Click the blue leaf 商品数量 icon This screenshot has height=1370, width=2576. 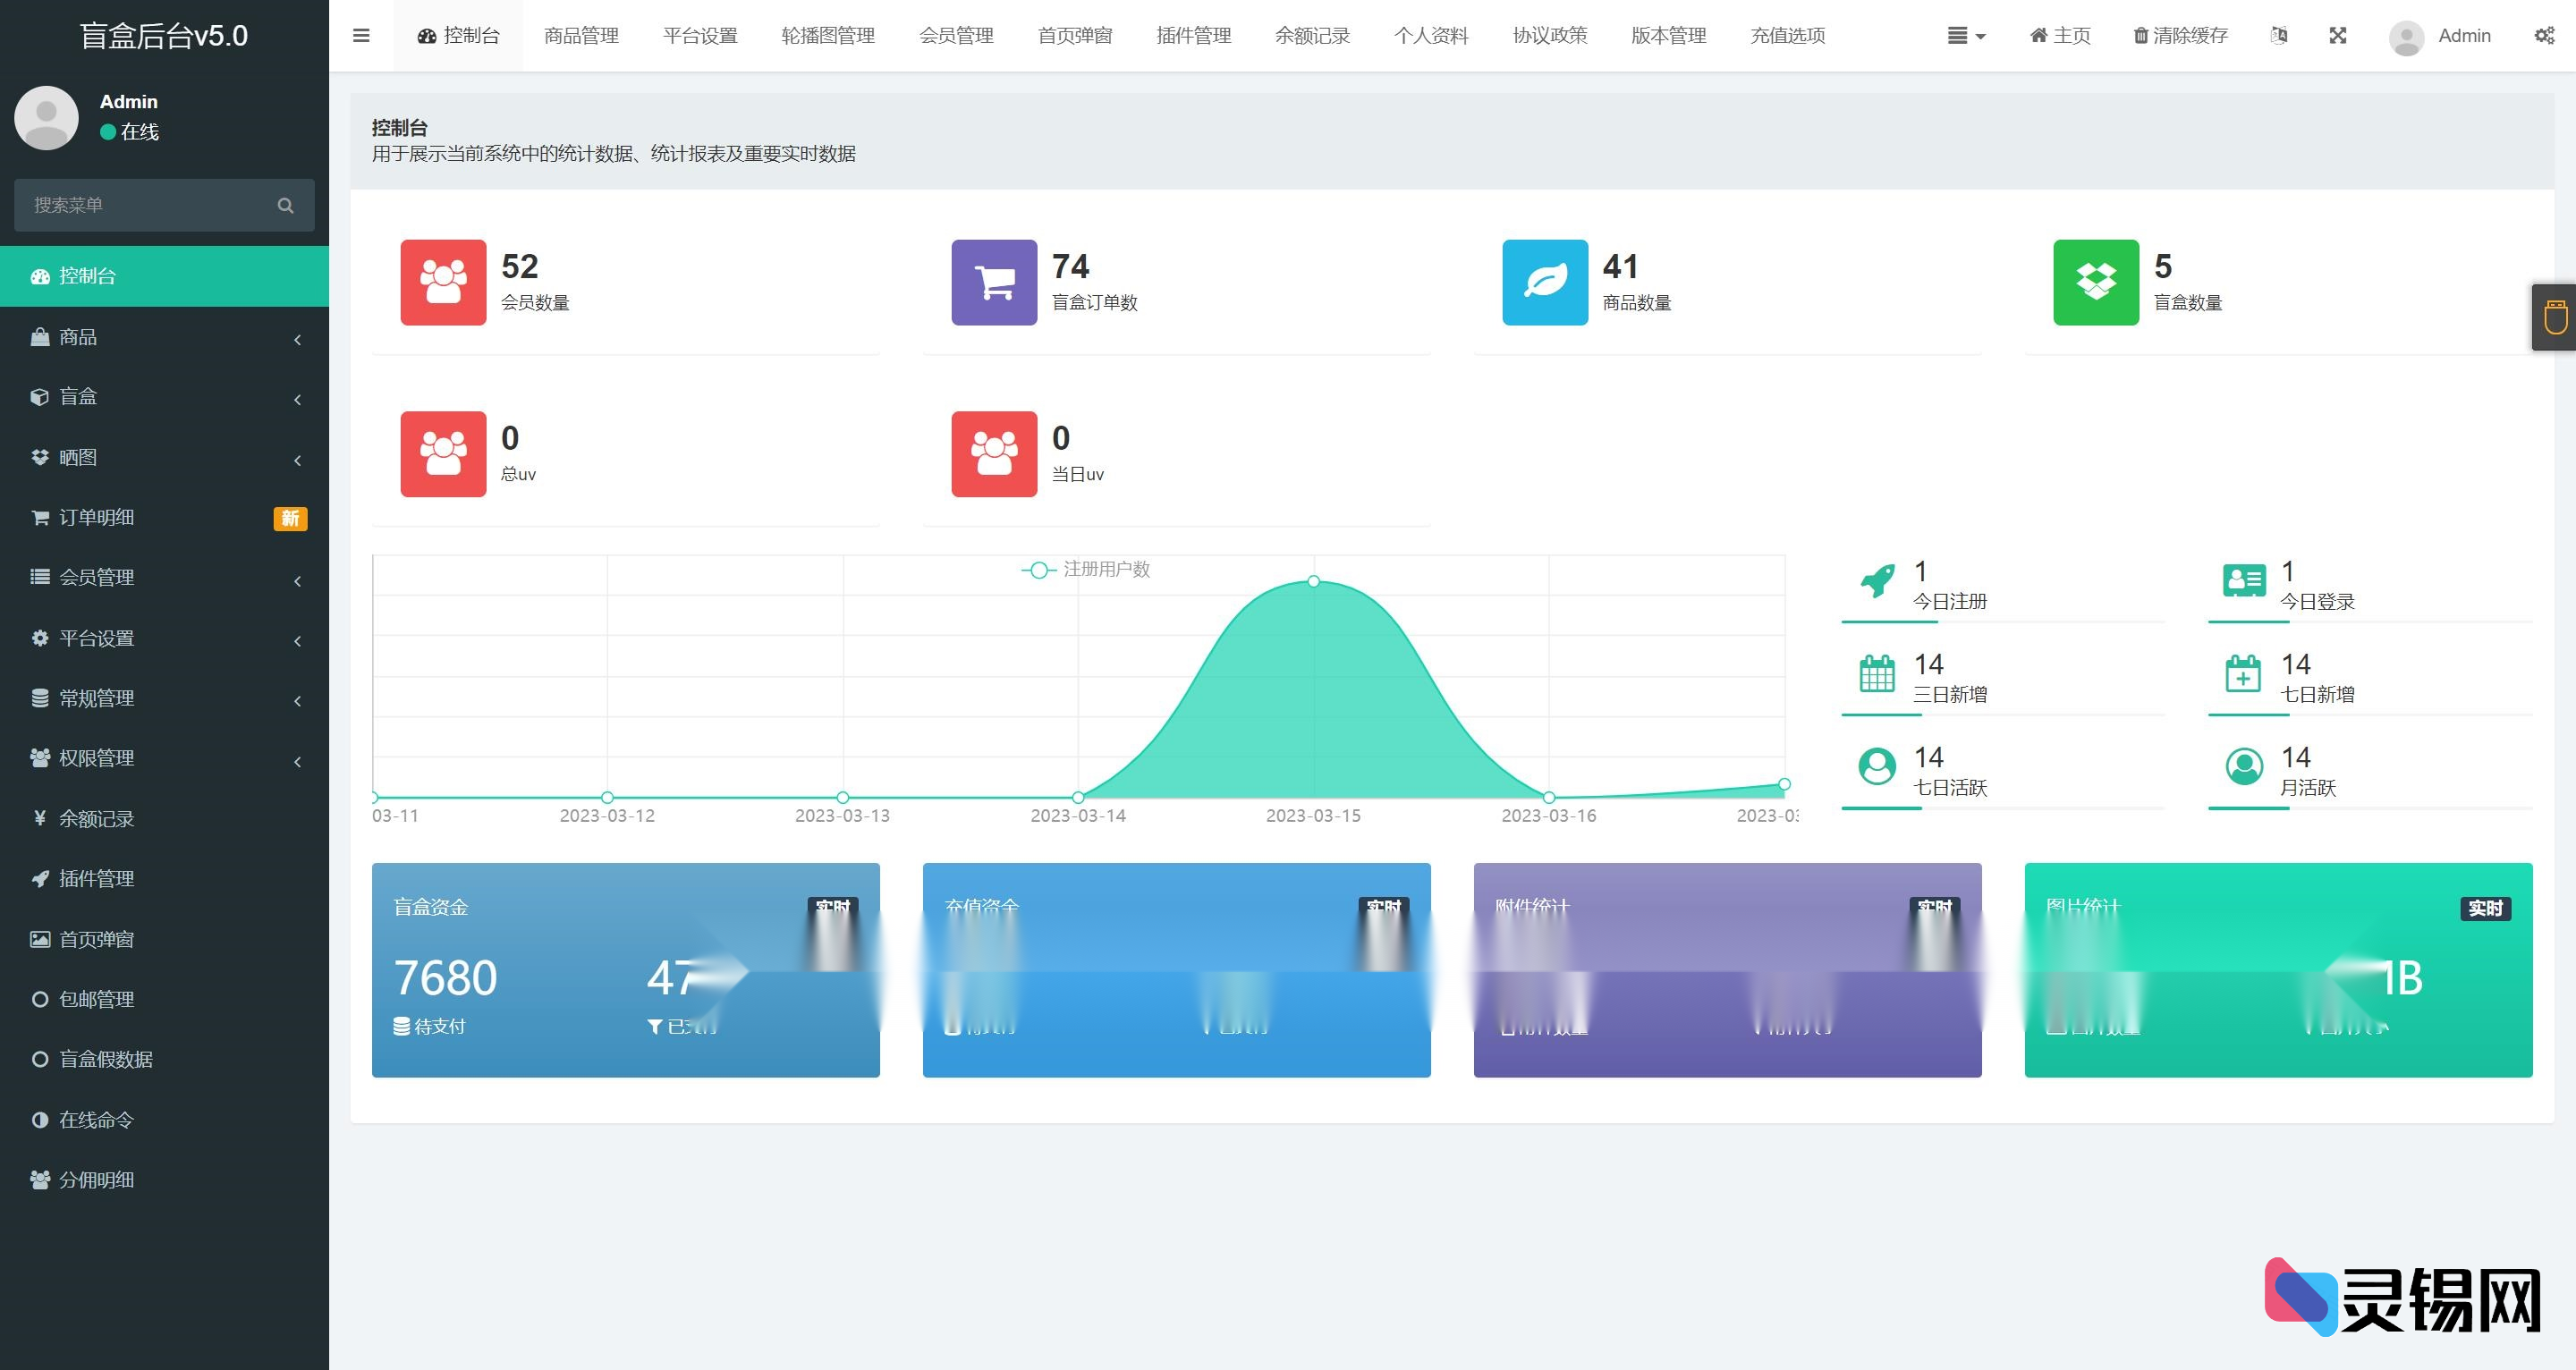pos(1545,282)
